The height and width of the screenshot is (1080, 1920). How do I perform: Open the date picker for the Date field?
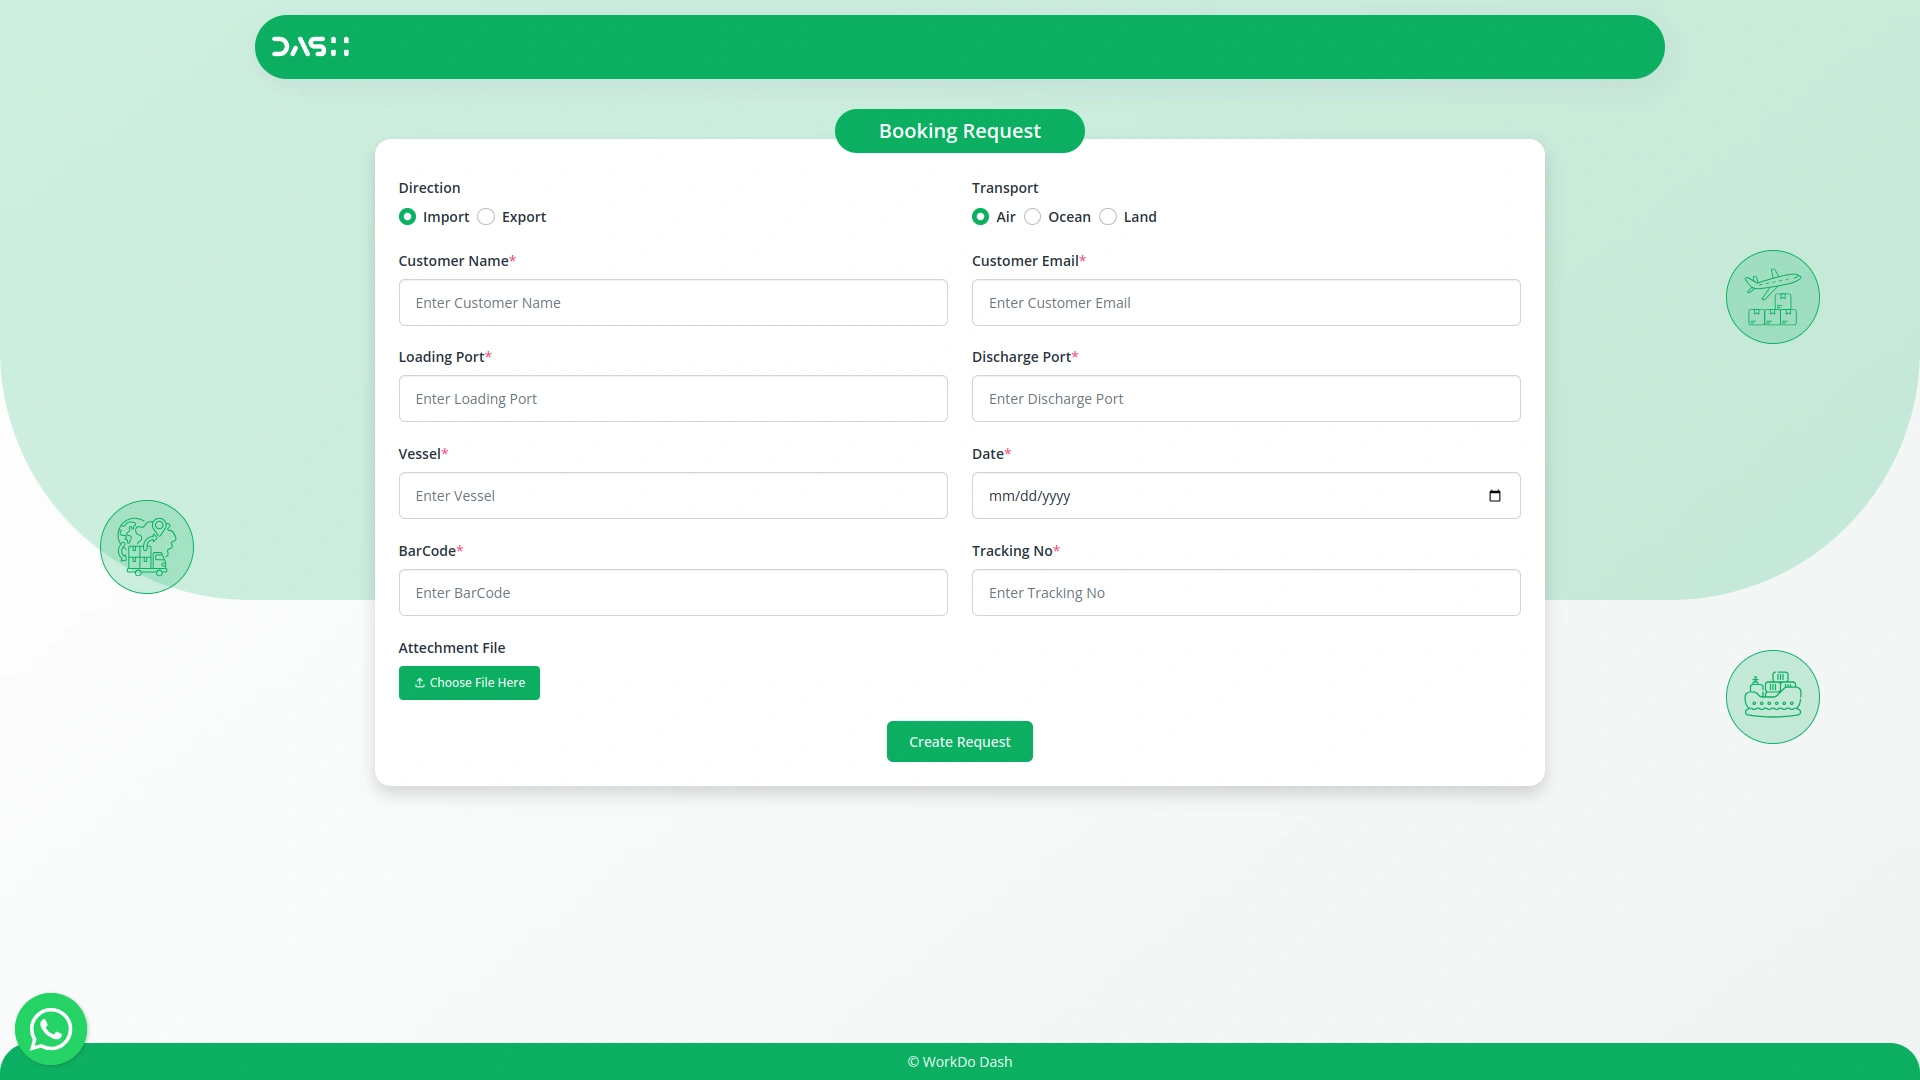(1245, 495)
